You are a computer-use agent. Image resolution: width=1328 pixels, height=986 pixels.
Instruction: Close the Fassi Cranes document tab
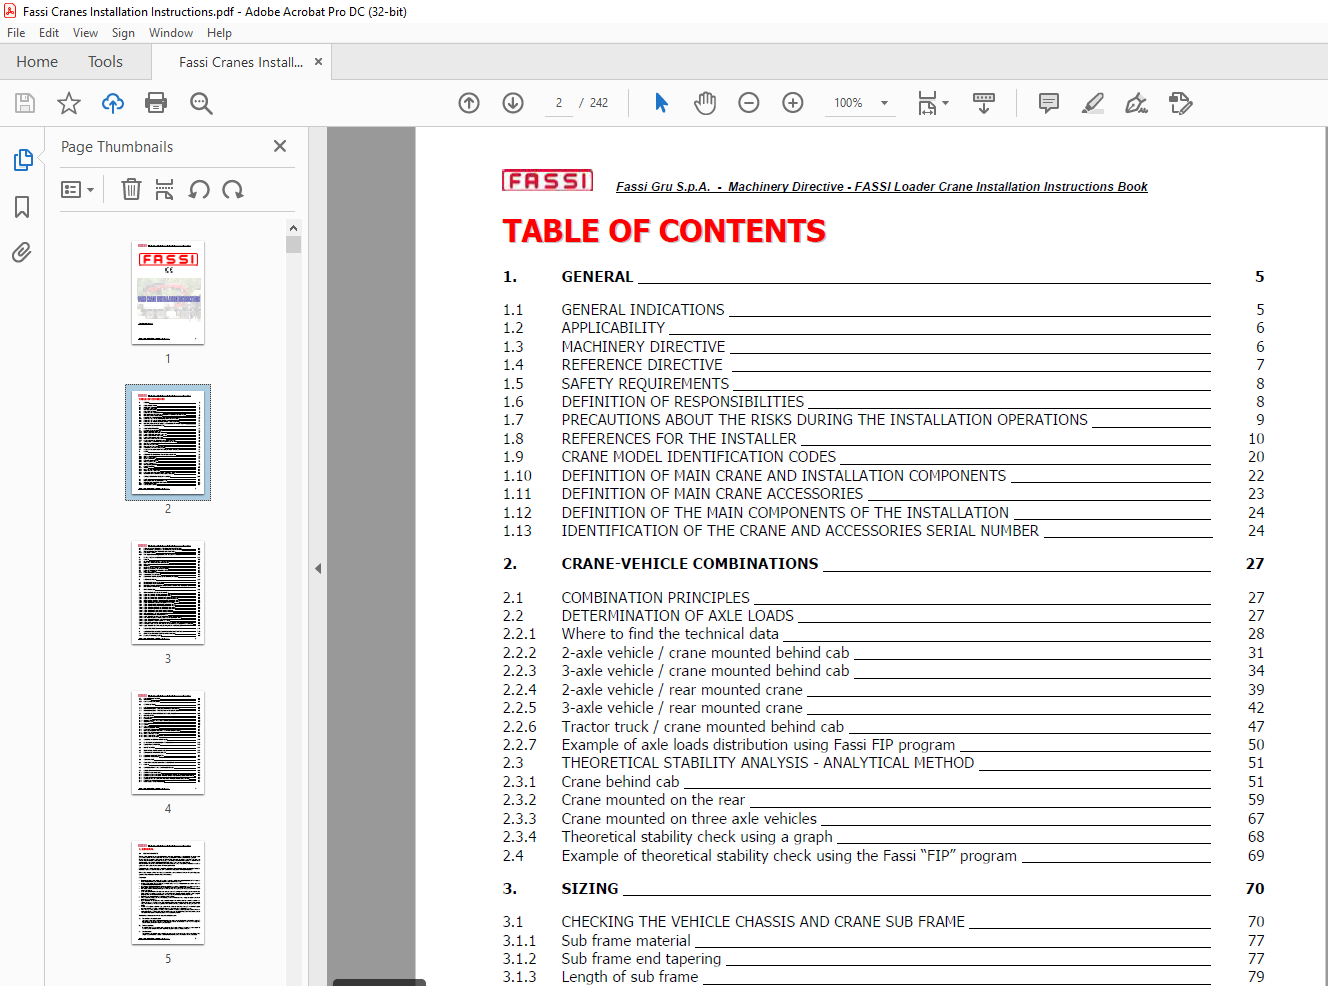pos(318,62)
